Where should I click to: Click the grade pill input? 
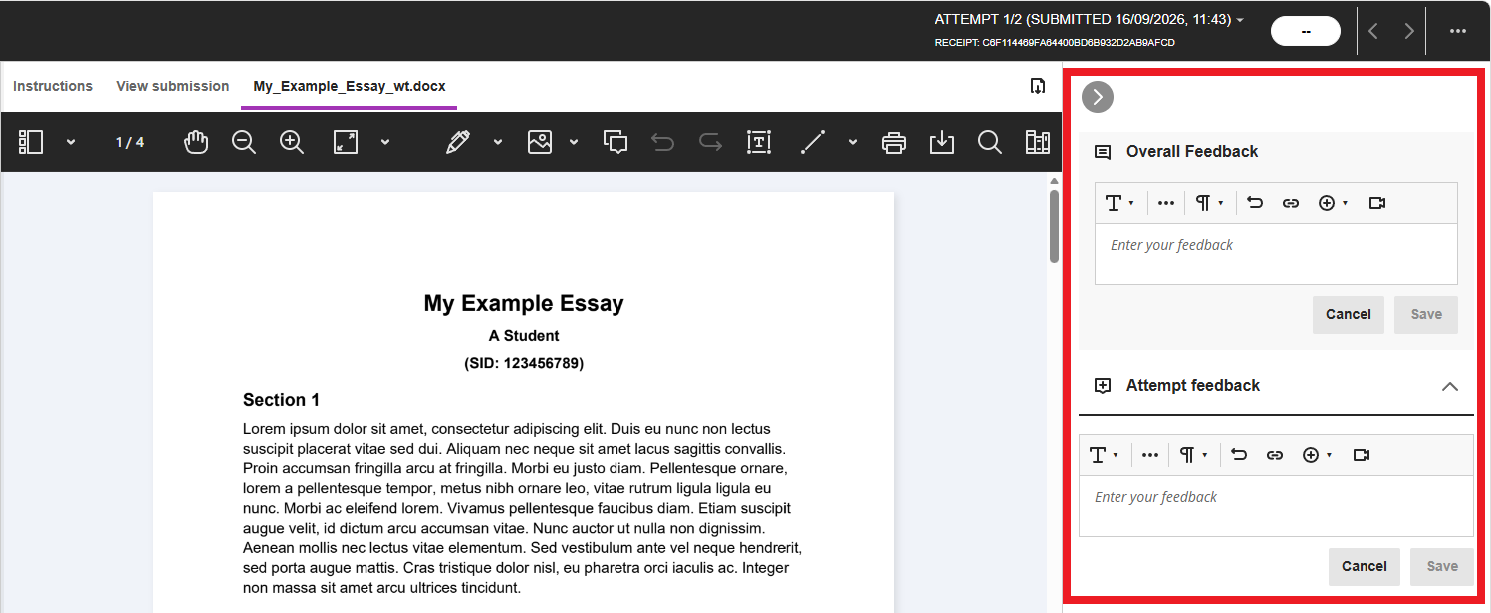(1306, 31)
